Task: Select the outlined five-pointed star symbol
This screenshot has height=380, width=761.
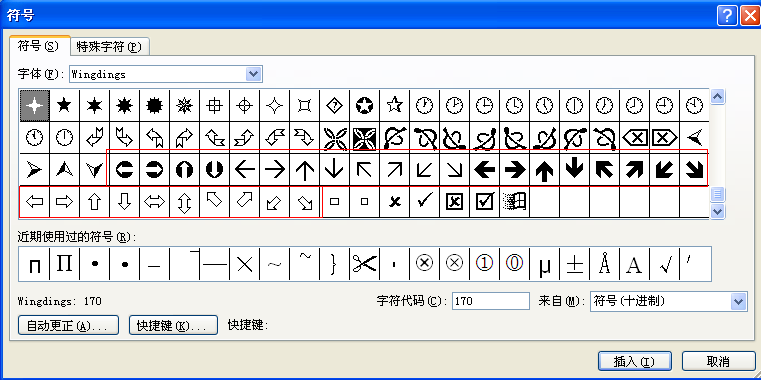Action: click(395, 105)
